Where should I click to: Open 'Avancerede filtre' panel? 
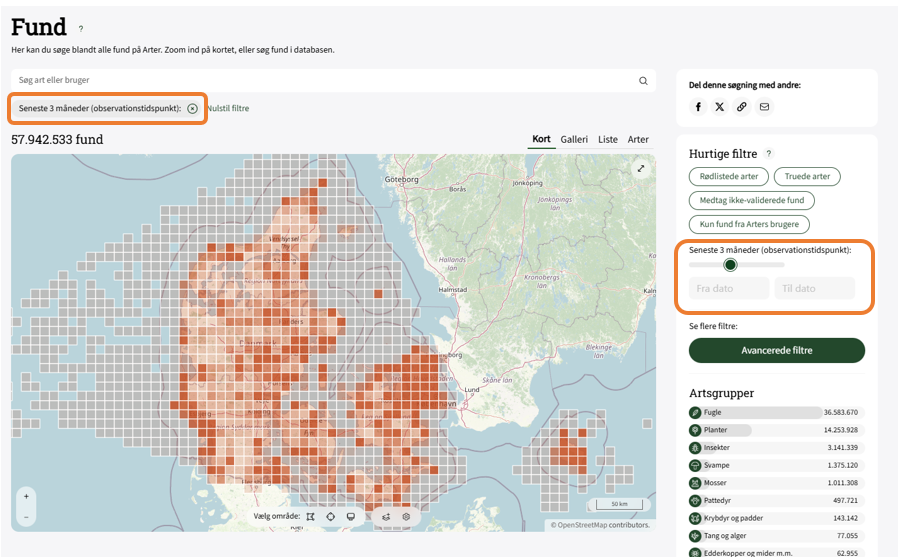pos(776,351)
